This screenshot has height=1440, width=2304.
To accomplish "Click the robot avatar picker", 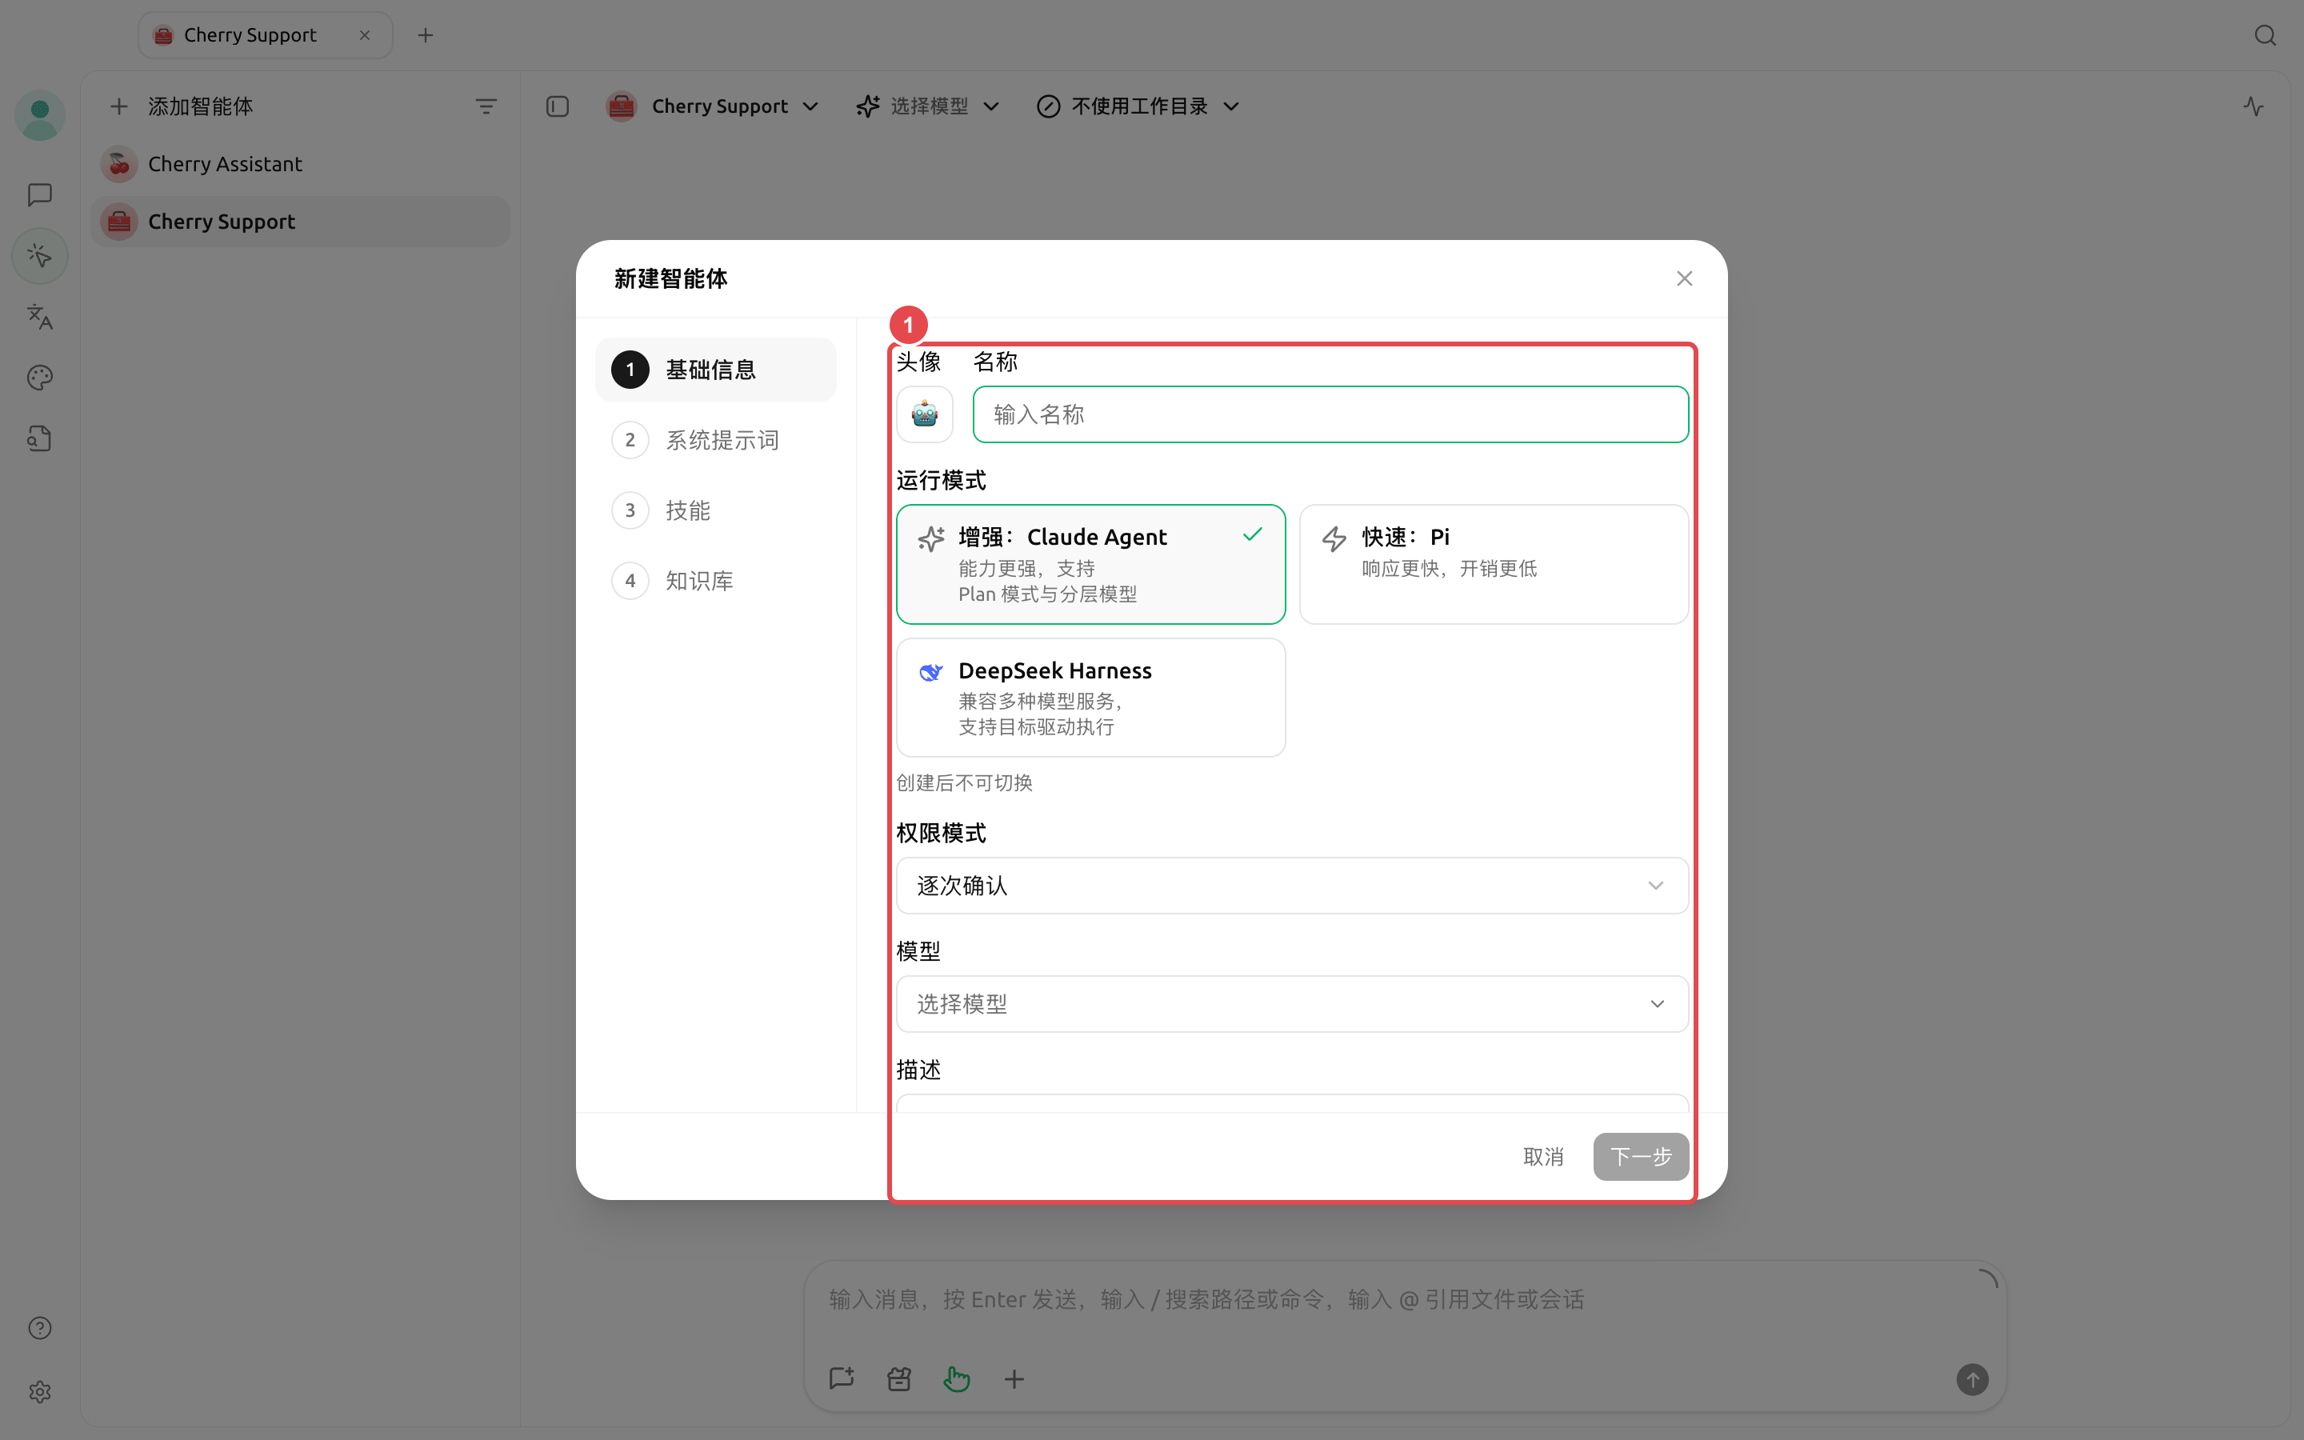I will click(925, 414).
